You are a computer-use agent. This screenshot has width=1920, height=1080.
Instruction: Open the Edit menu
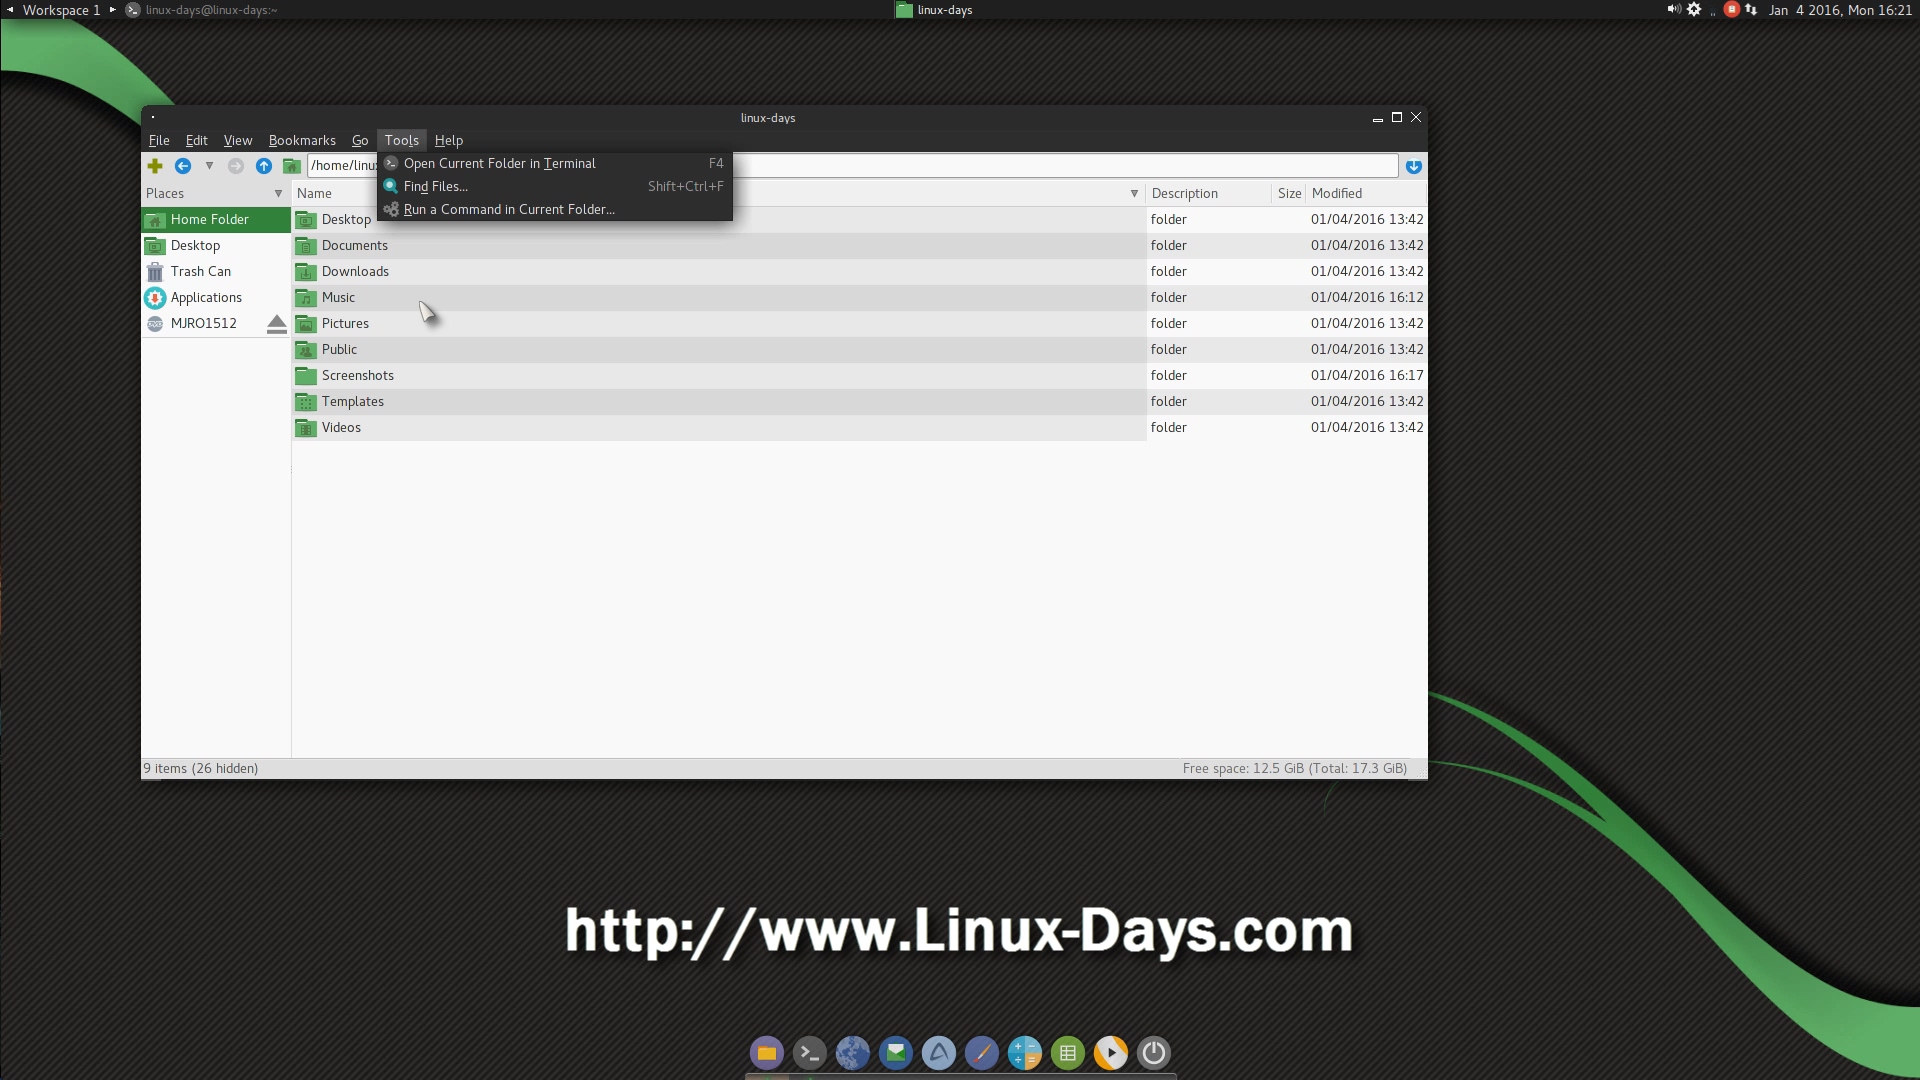197,140
